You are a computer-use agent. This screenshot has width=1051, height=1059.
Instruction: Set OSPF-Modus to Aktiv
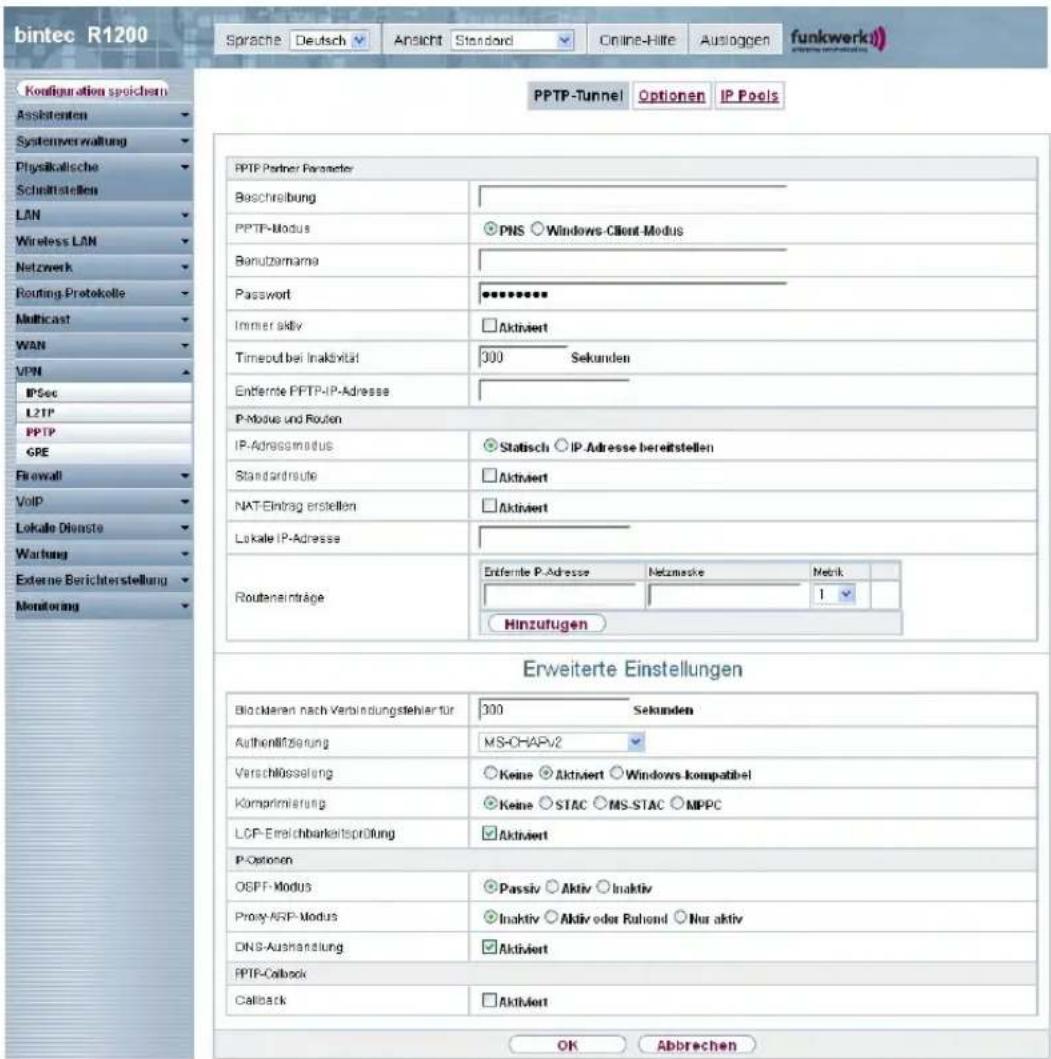[553, 887]
